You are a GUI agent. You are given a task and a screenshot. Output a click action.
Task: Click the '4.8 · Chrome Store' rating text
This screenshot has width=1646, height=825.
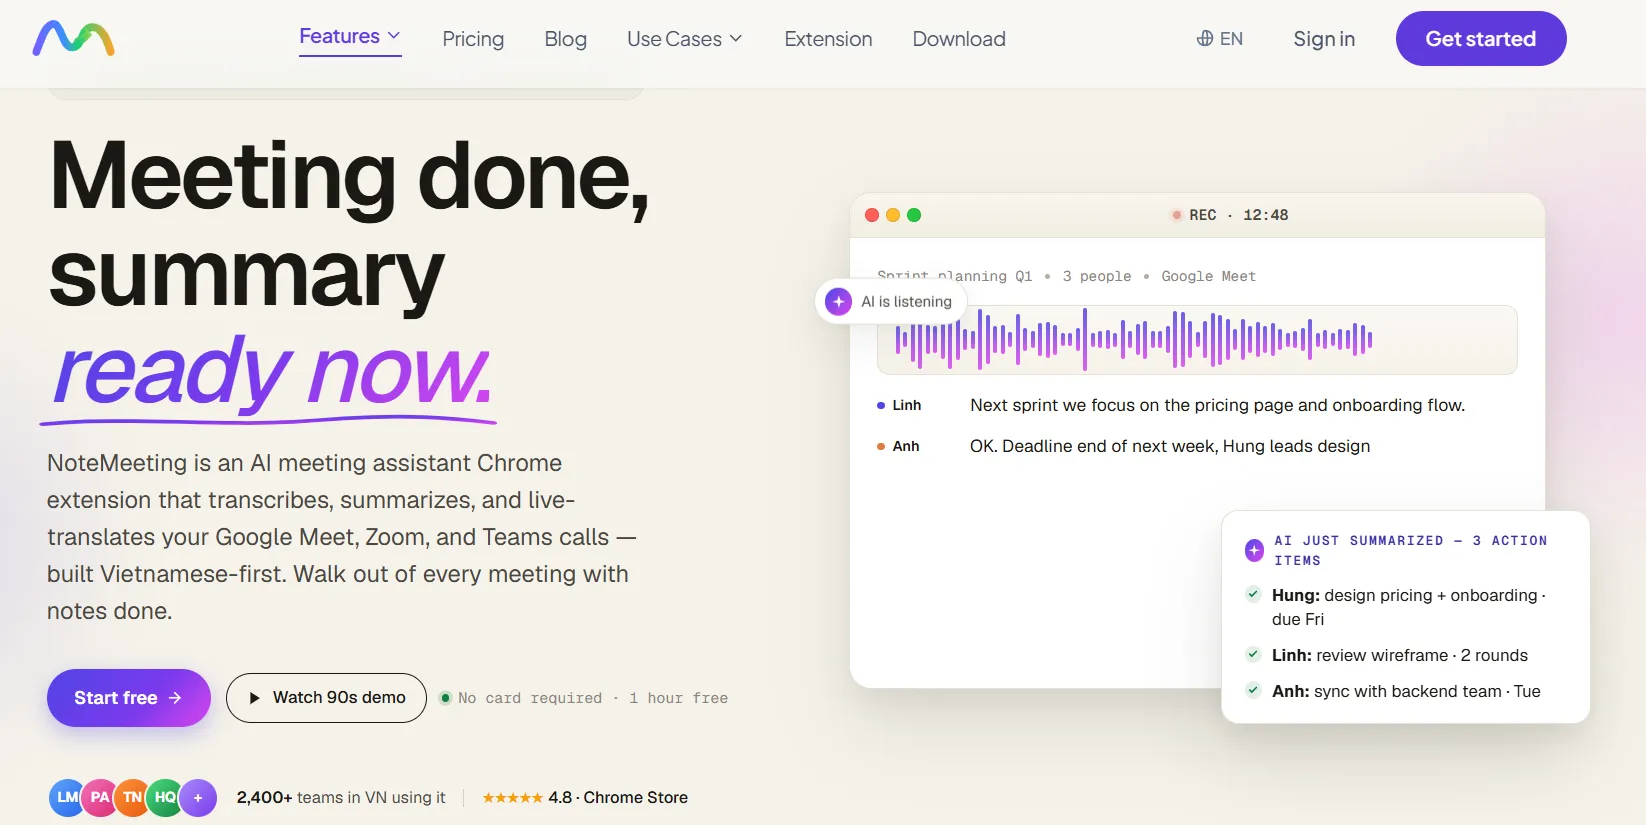(x=618, y=798)
